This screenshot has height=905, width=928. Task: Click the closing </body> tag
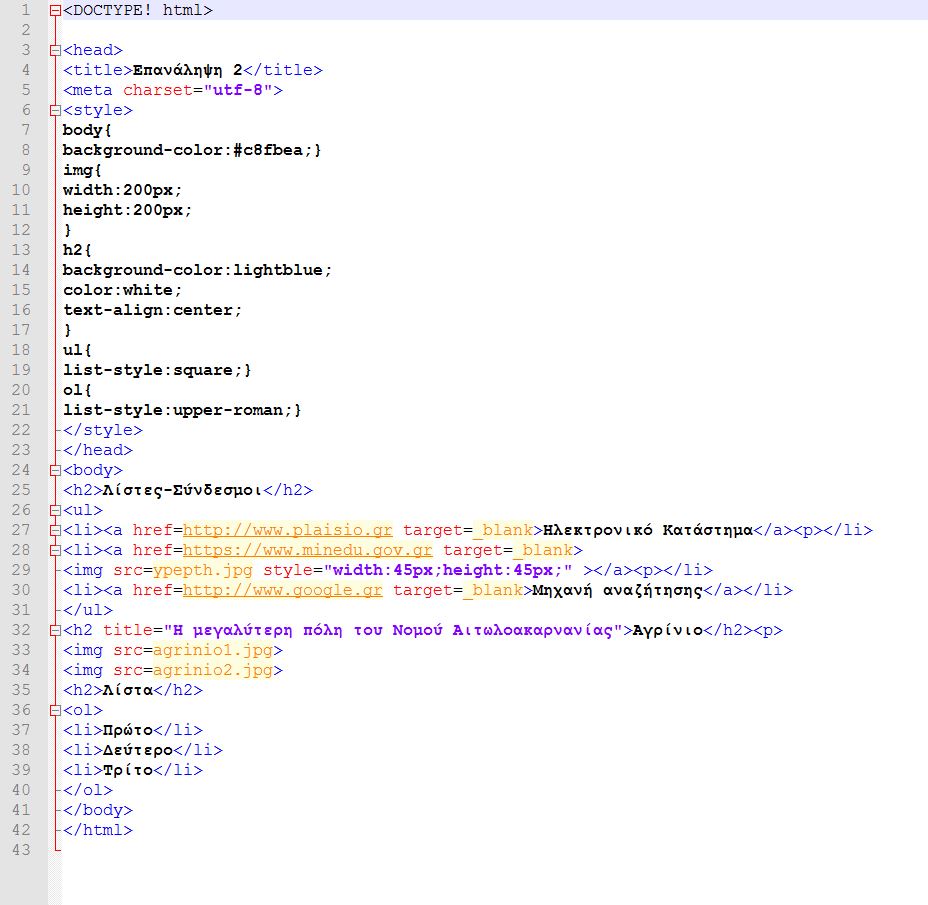tap(98, 810)
